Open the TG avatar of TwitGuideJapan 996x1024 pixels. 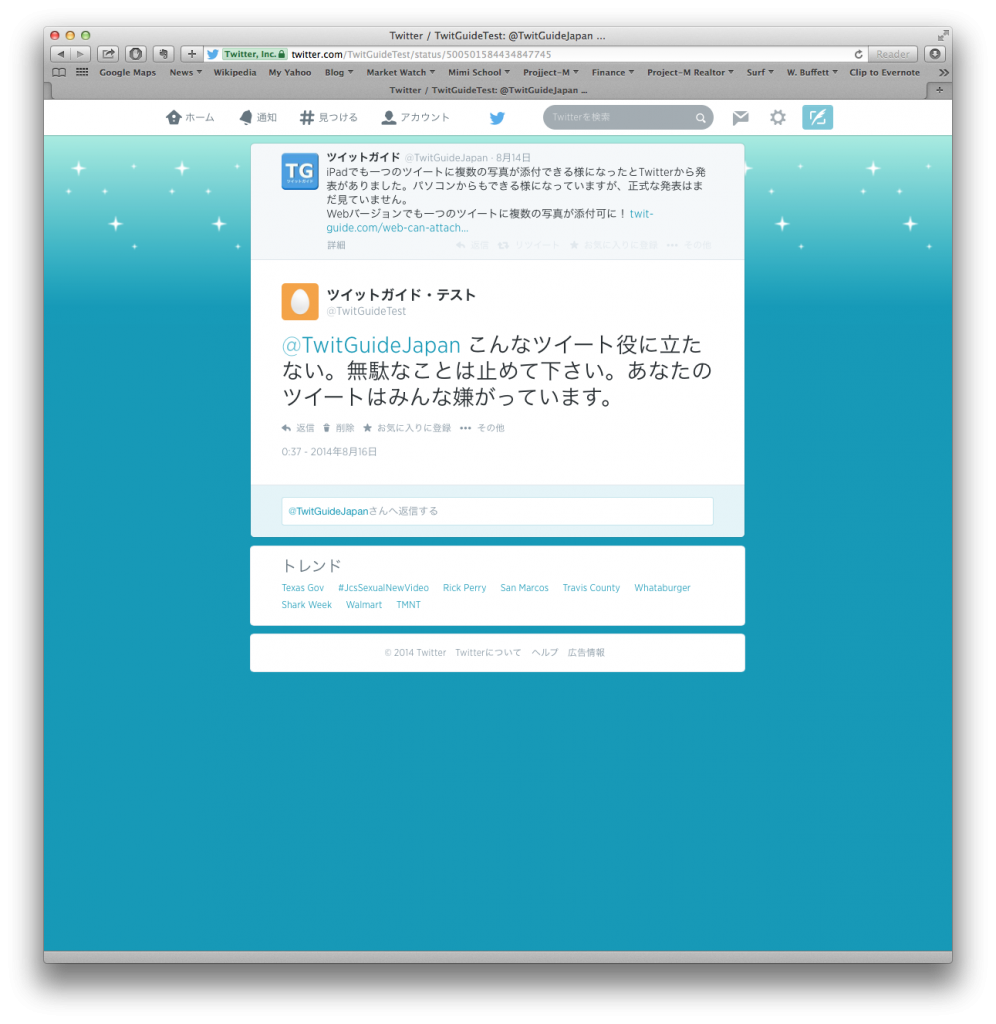pos(300,171)
